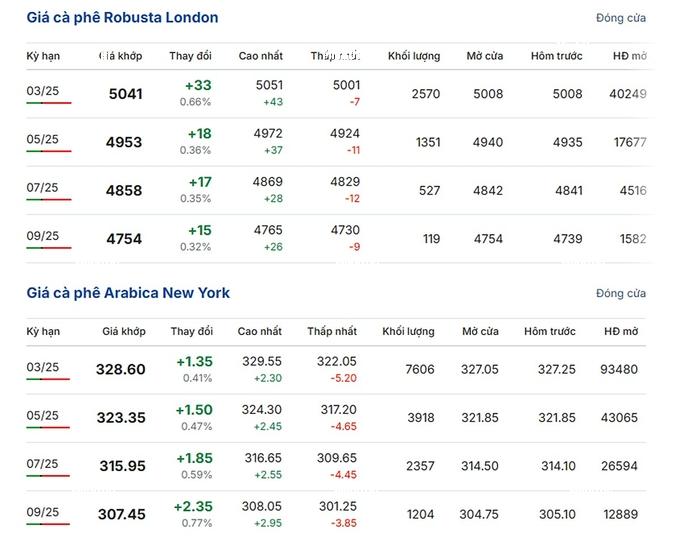This screenshot has height=538, width=680.
Task: Click Robusta lowest price 5001
Action: click(347, 85)
